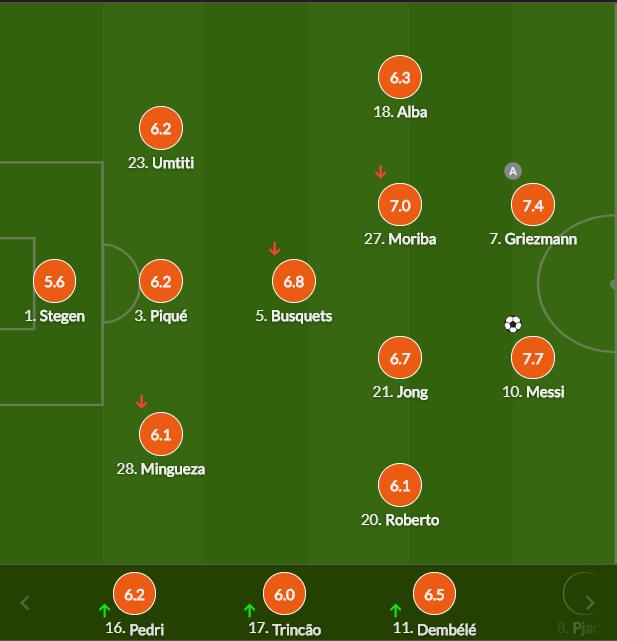Click Mingueza's red substituted-off arrow
Image resolution: width=617 pixels, height=641 pixels.
click(141, 402)
